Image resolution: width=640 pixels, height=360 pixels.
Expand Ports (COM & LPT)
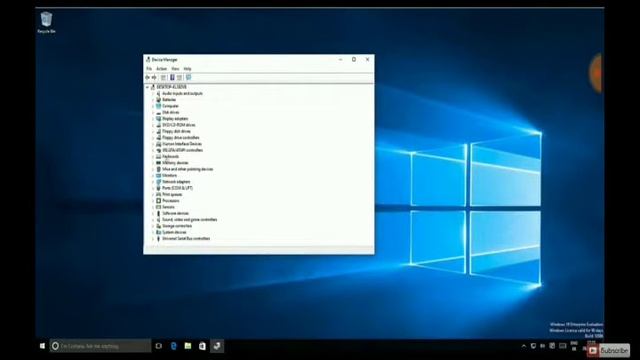(153, 188)
